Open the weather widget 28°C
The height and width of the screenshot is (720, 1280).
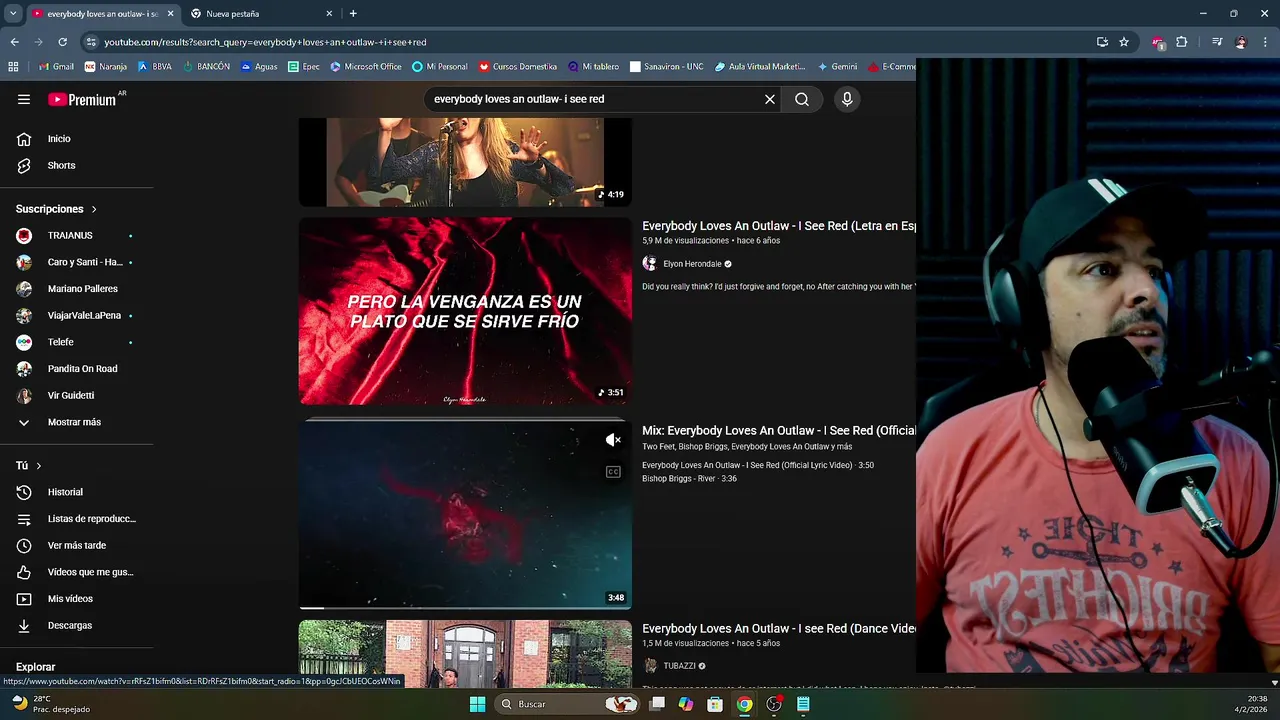[x=50, y=704]
